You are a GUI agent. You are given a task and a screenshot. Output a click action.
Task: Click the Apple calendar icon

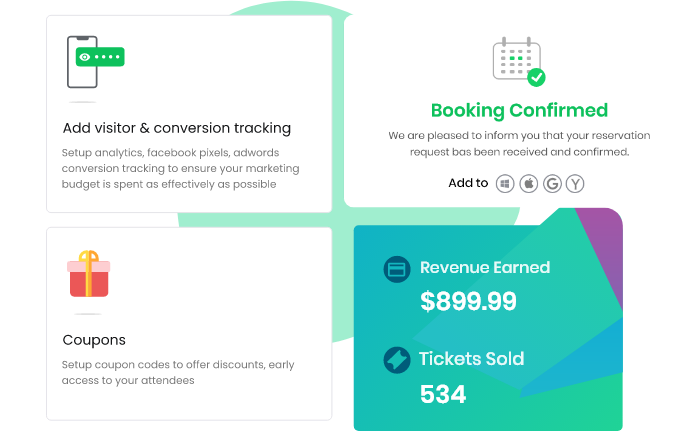529,184
